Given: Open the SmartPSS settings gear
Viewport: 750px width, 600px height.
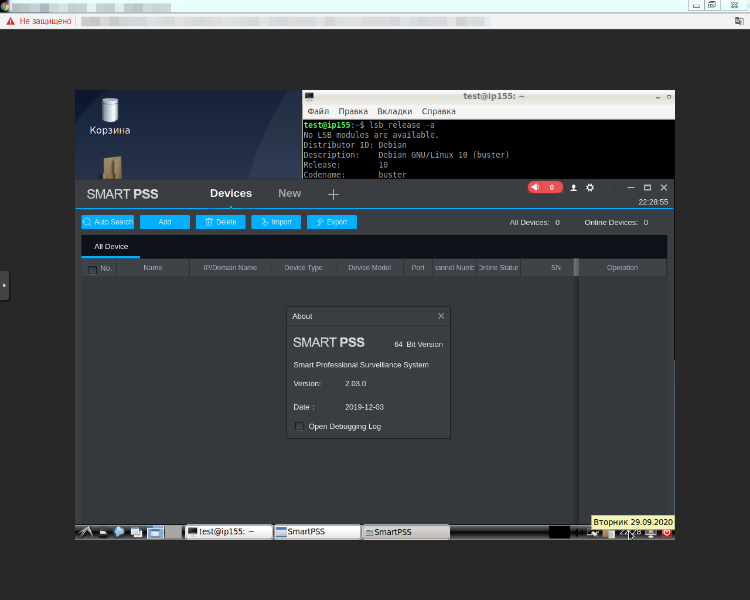Looking at the screenshot, I should coord(590,188).
